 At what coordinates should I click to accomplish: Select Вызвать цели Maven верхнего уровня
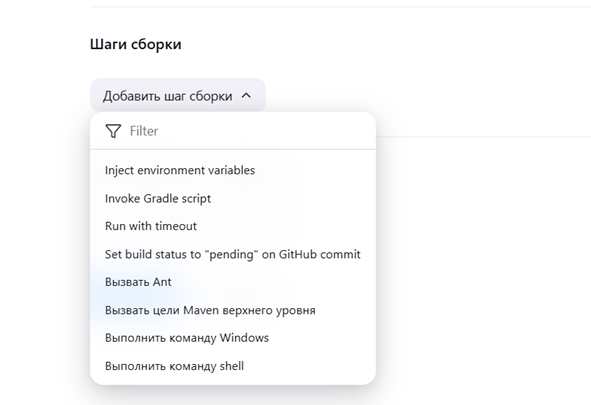click(233, 310)
